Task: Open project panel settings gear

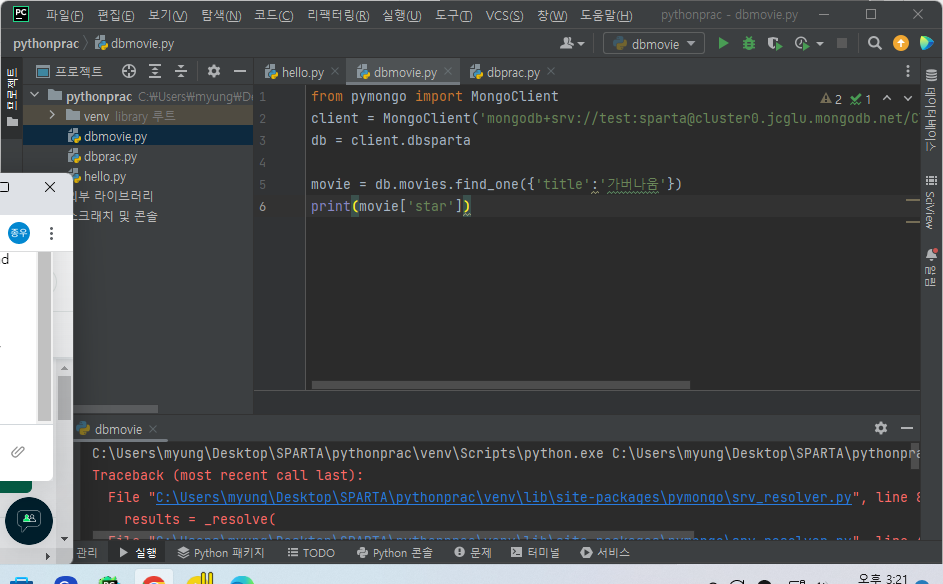Action: point(213,72)
